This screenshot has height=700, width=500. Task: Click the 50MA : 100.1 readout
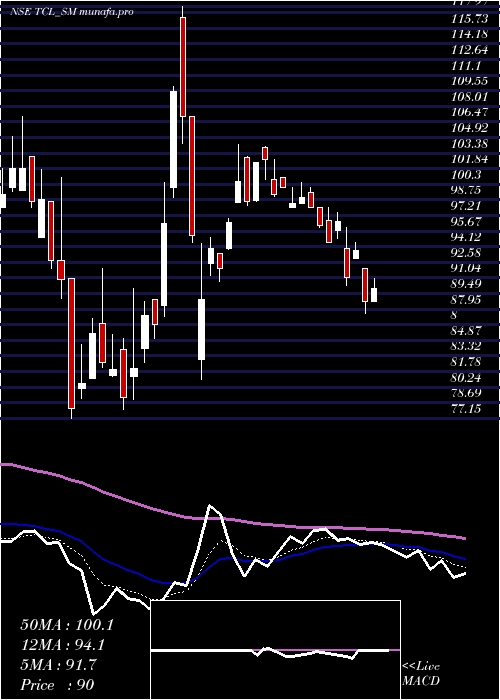pyautogui.click(x=67, y=625)
